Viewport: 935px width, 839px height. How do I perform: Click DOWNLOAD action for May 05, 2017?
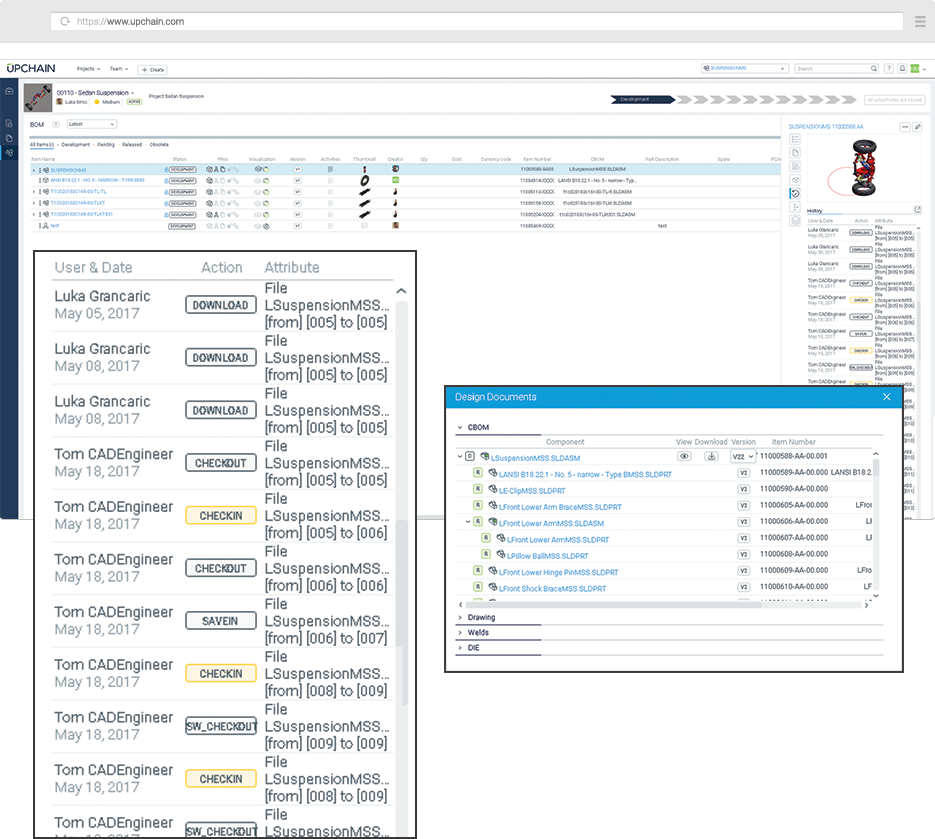221,305
